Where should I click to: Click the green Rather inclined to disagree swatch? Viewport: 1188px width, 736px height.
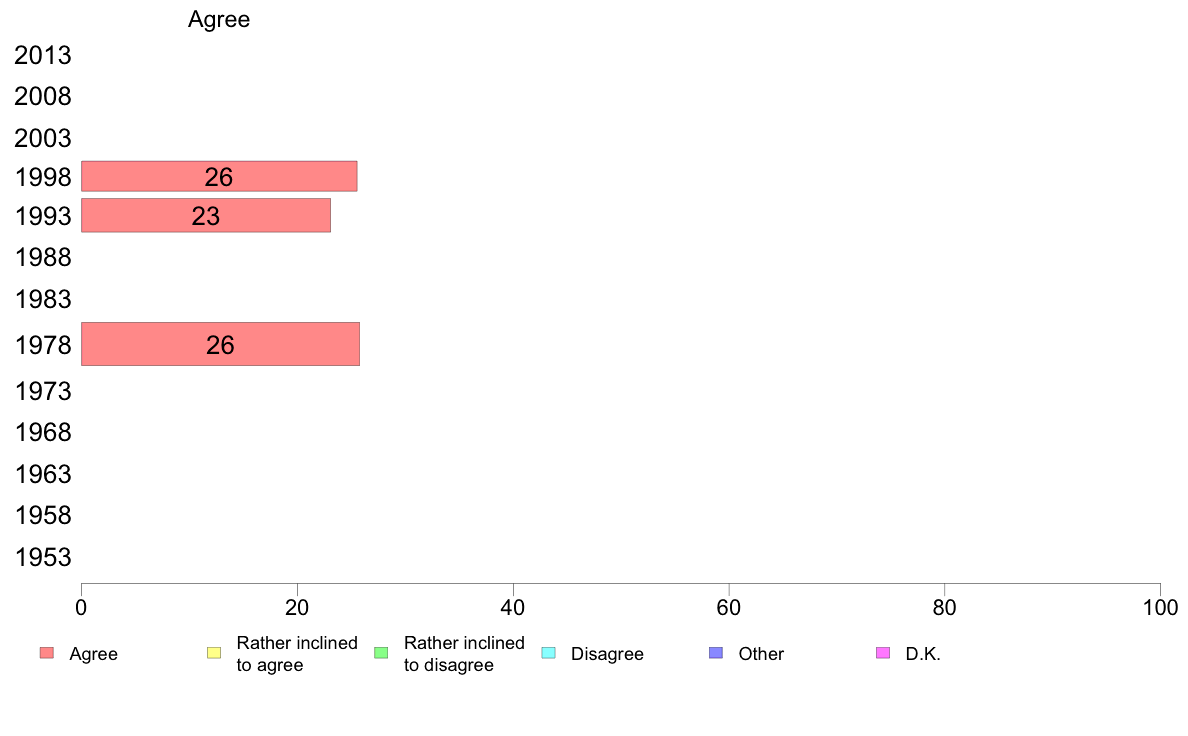tap(380, 653)
